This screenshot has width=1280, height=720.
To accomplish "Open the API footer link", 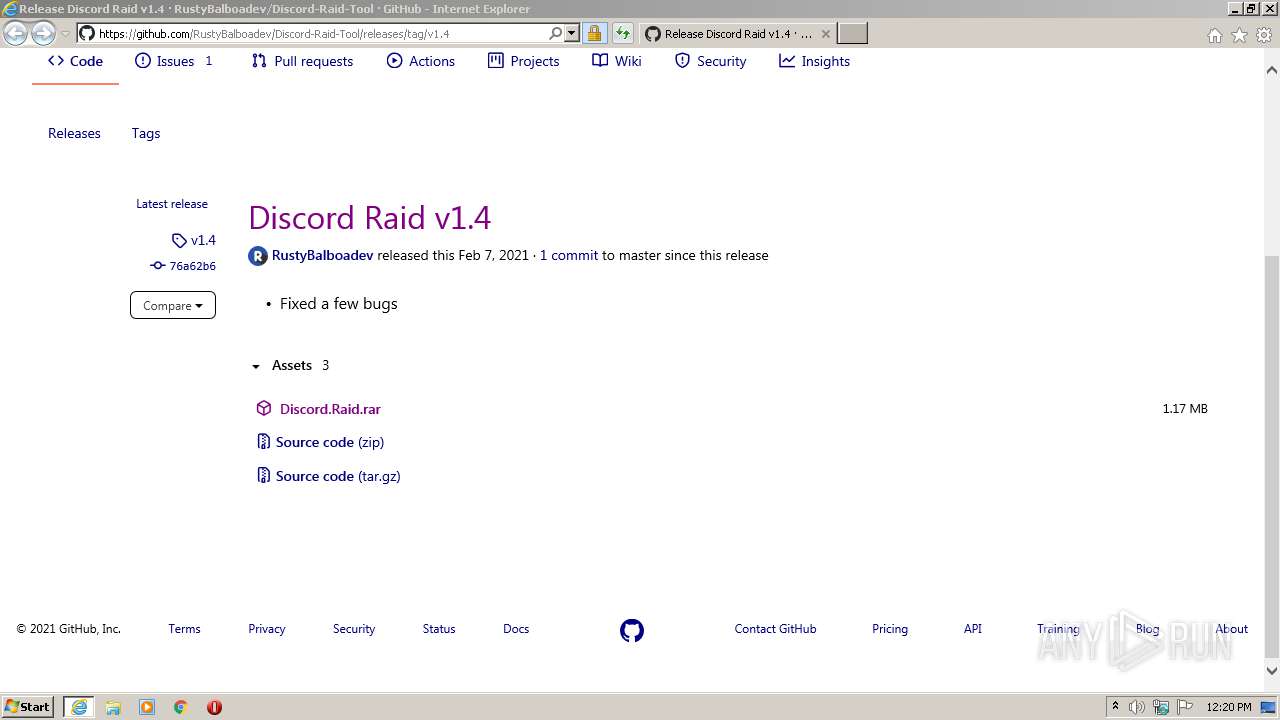I will tap(973, 629).
